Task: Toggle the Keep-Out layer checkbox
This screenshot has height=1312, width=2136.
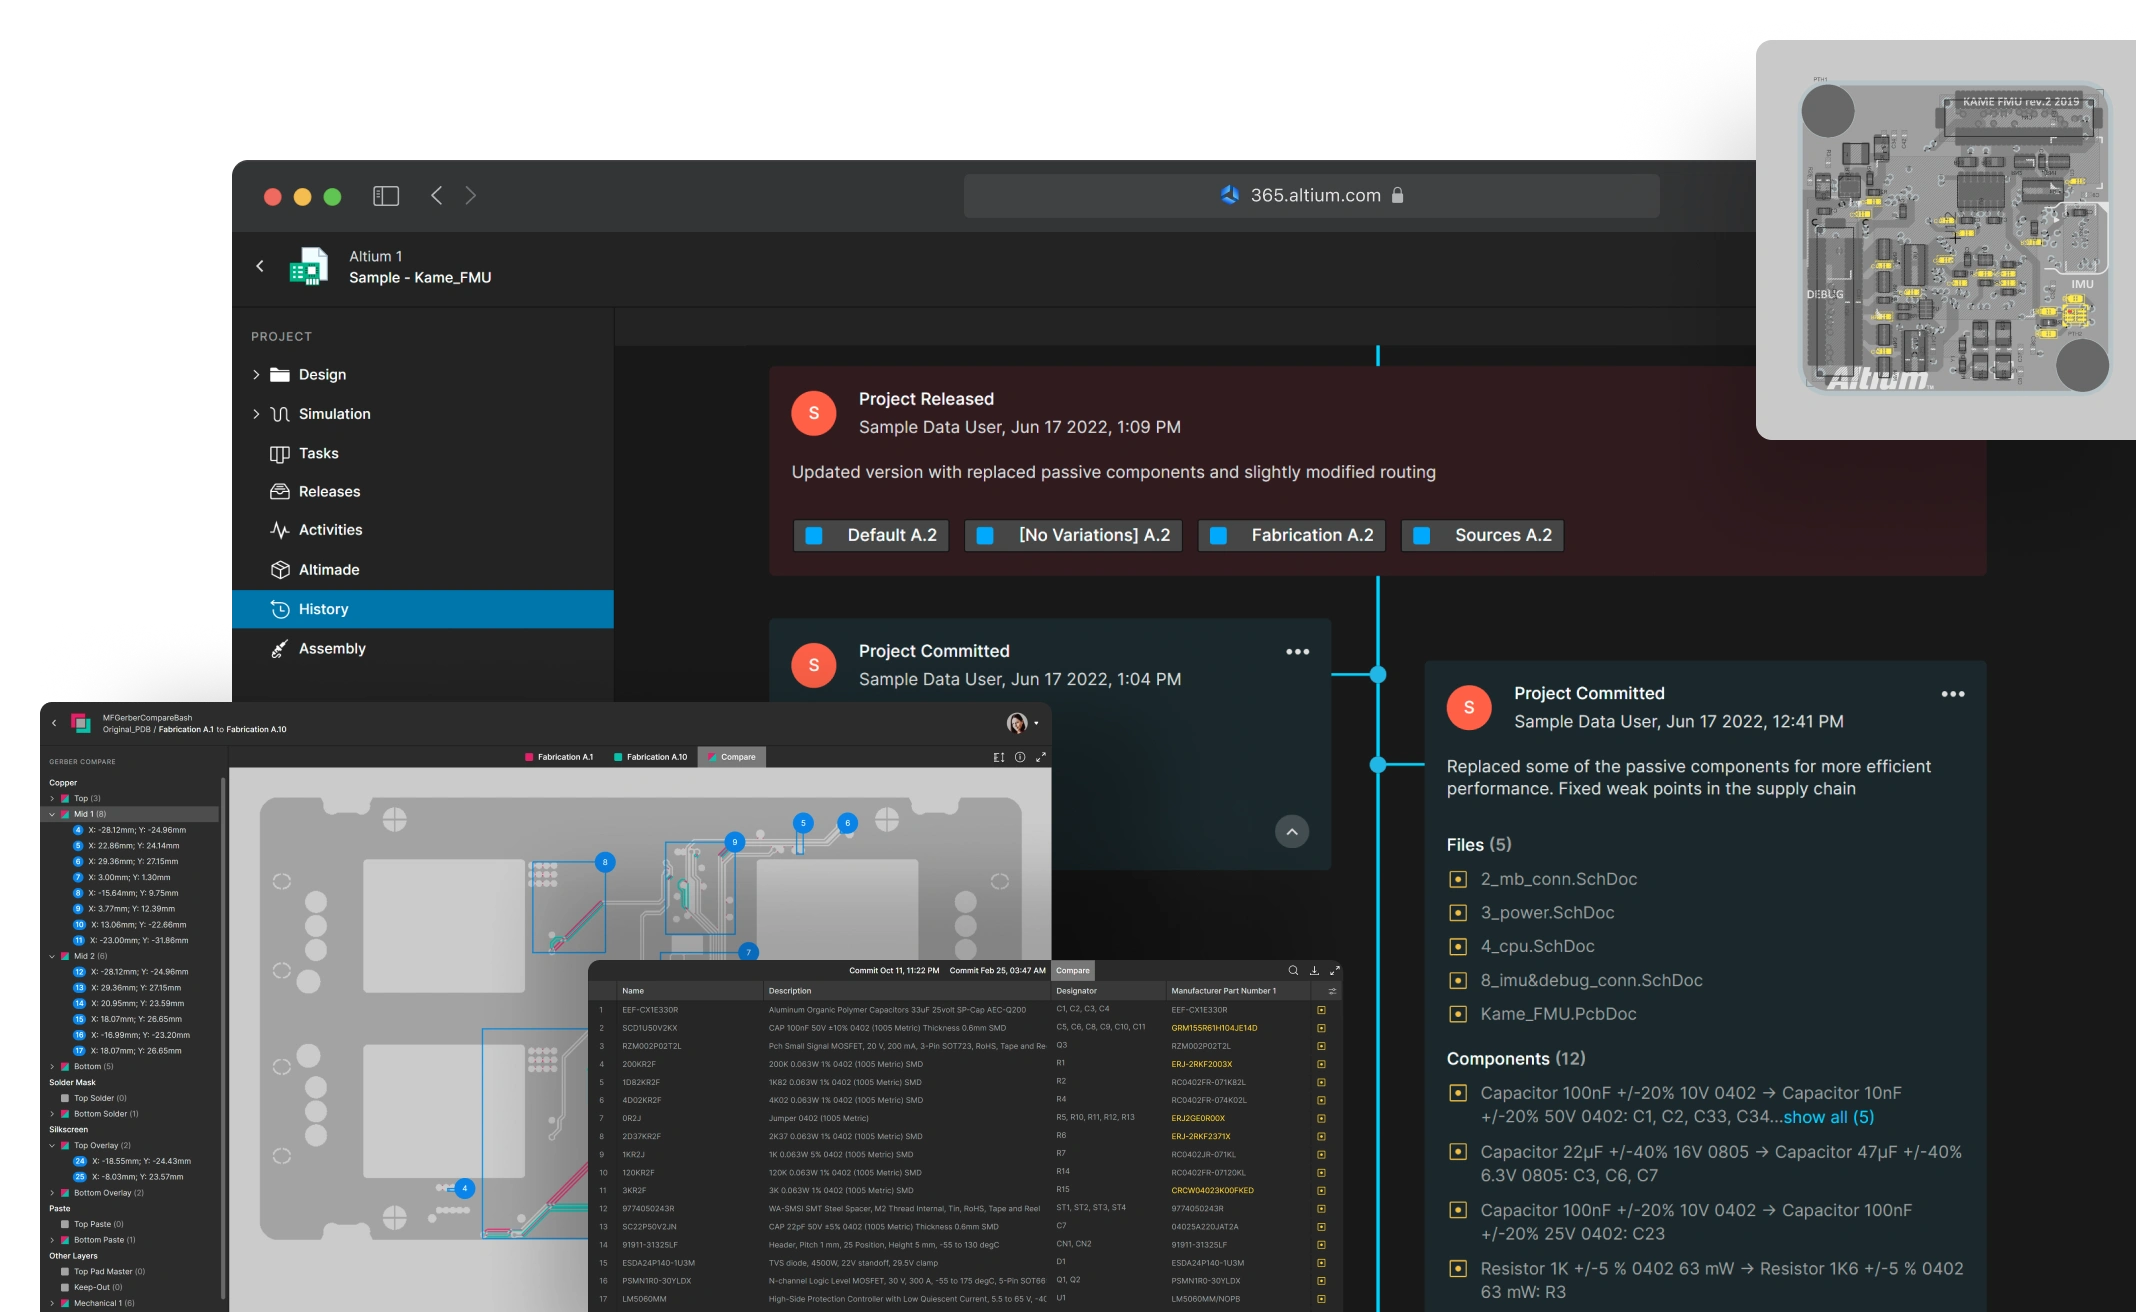Action: pyautogui.click(x=66, y=1287)
